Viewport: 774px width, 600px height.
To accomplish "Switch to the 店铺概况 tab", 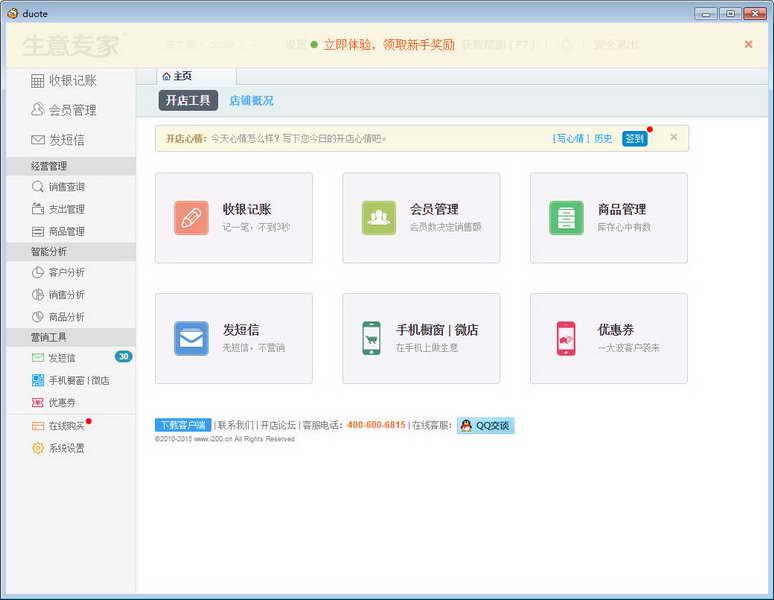I will 251,101.
